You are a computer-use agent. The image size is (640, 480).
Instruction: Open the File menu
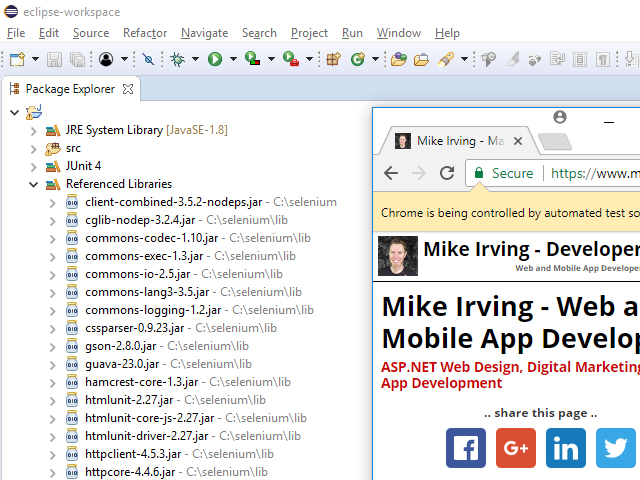tap(16, 33)
